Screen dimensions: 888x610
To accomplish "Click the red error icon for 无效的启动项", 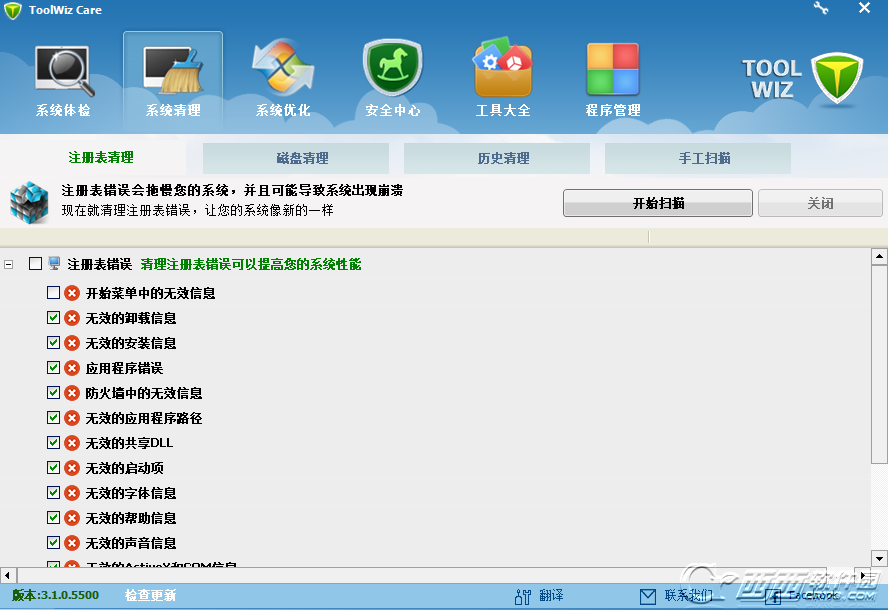I will coord(72,468).
